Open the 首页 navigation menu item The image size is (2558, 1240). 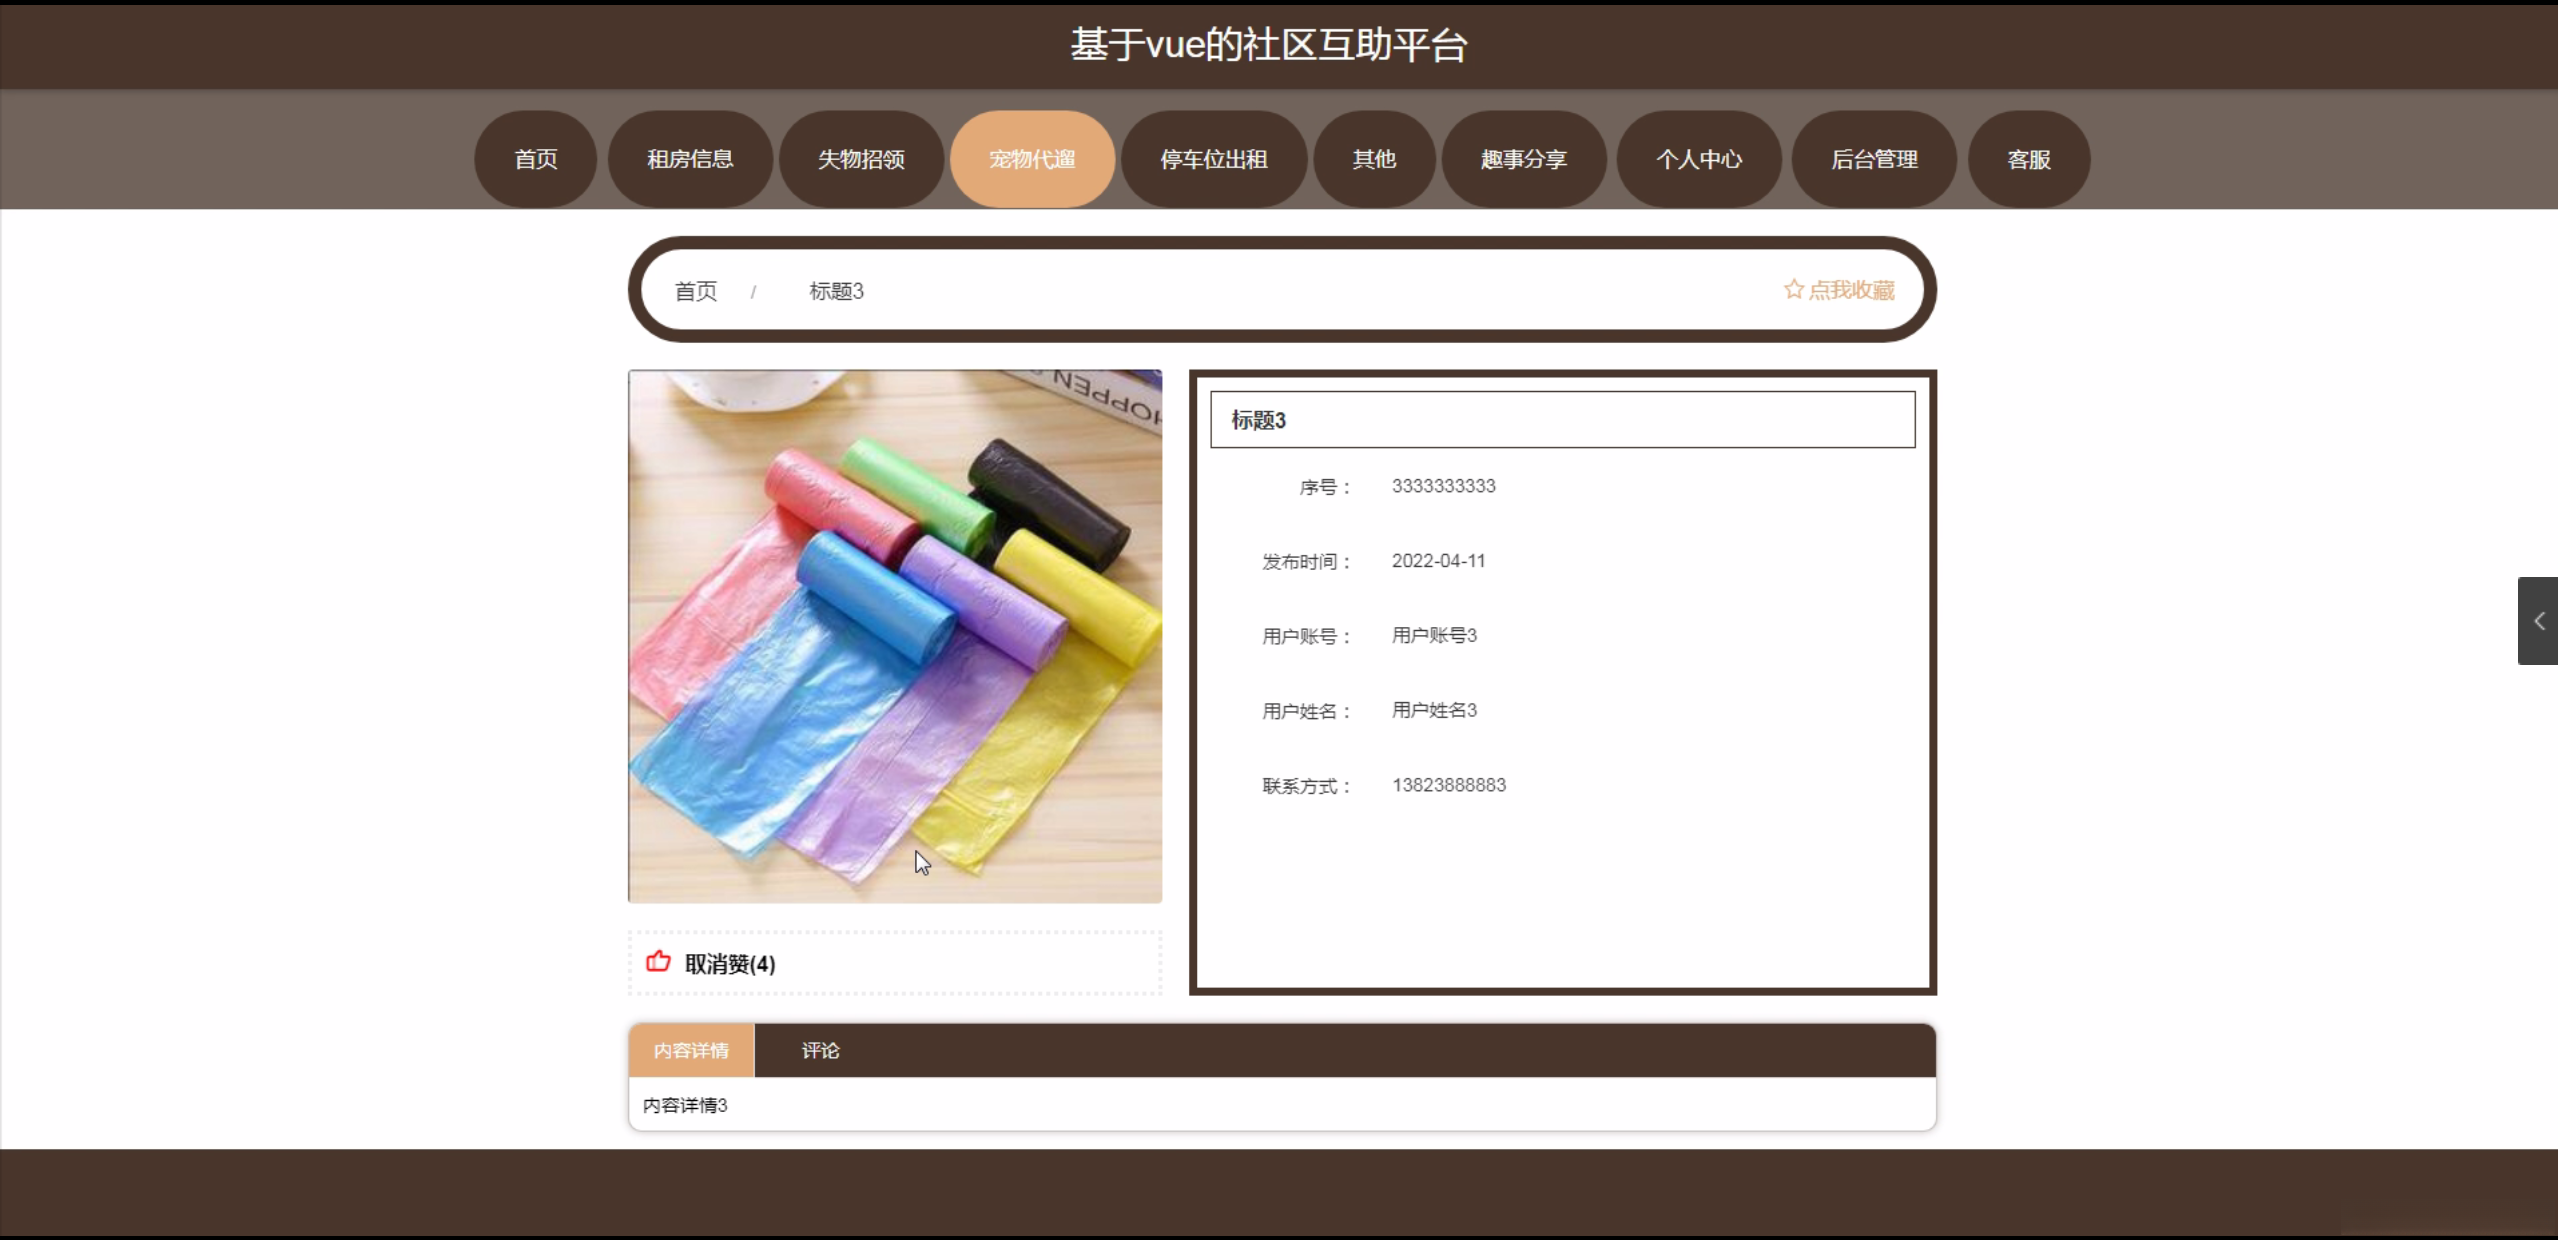pos(535,159)
